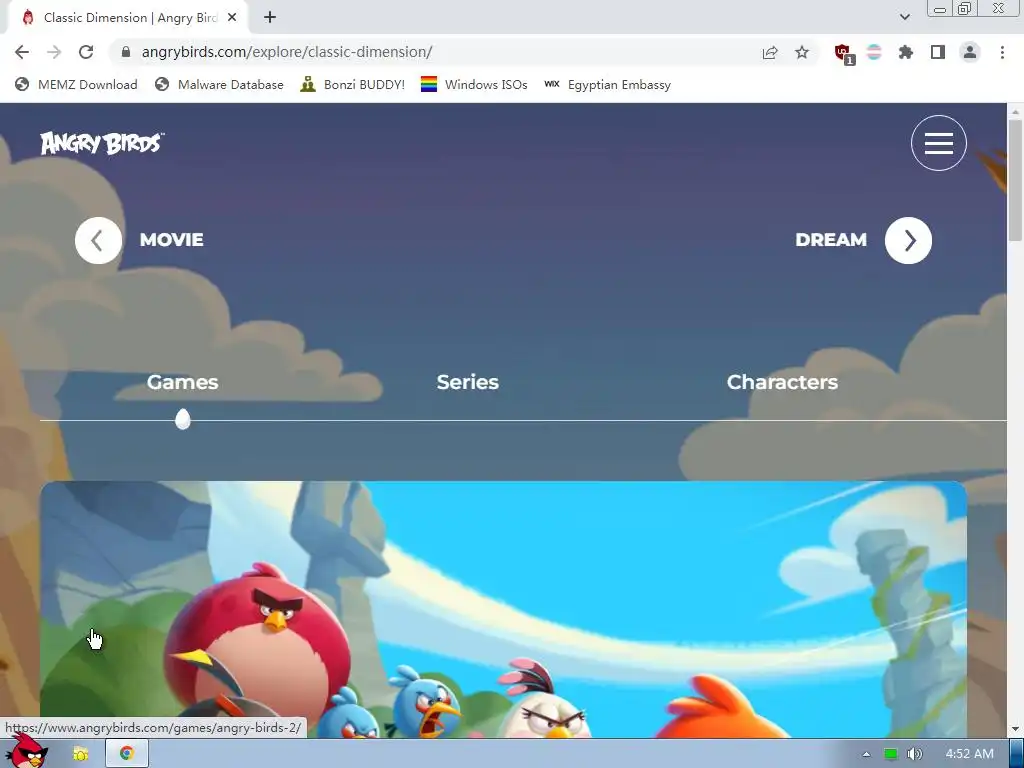Click the address bar URL

click(287, 52)
